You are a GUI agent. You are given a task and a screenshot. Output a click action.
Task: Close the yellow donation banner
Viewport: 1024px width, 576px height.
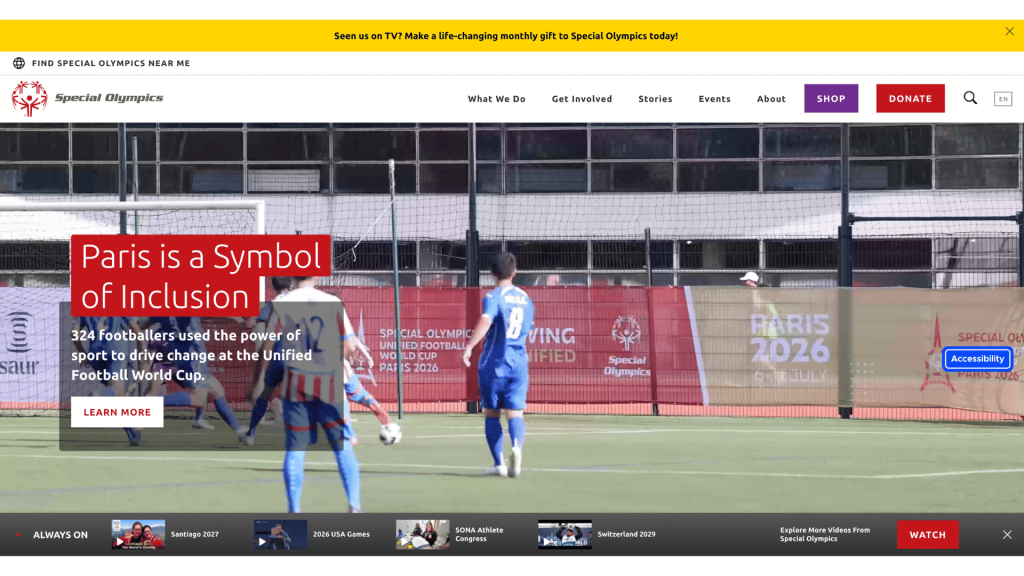1009,31
